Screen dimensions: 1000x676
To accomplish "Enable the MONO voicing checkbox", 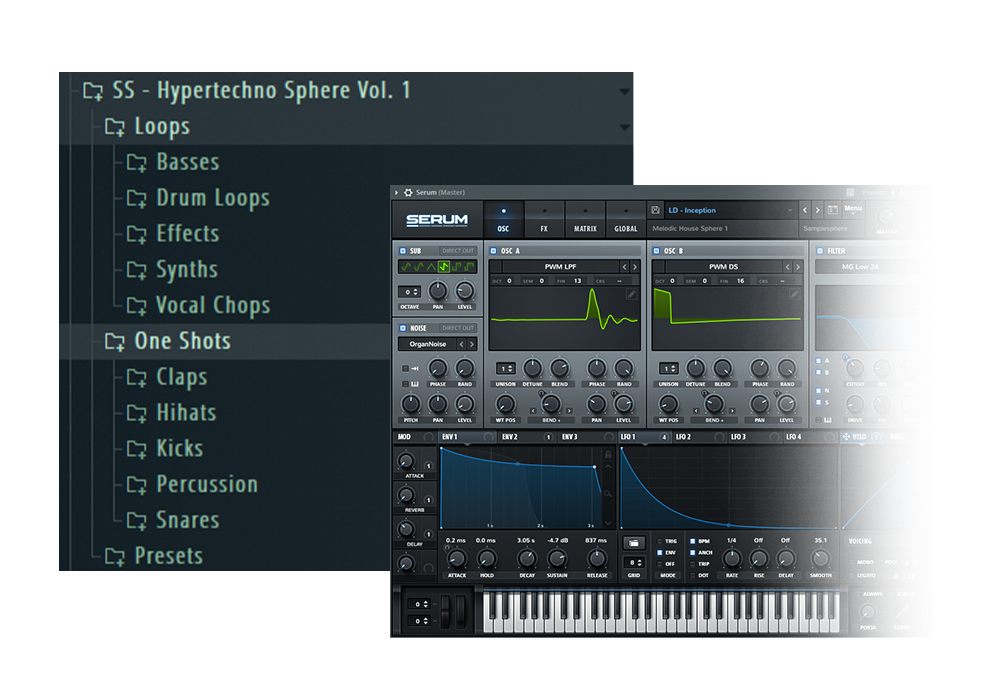I will click(852, 562).
